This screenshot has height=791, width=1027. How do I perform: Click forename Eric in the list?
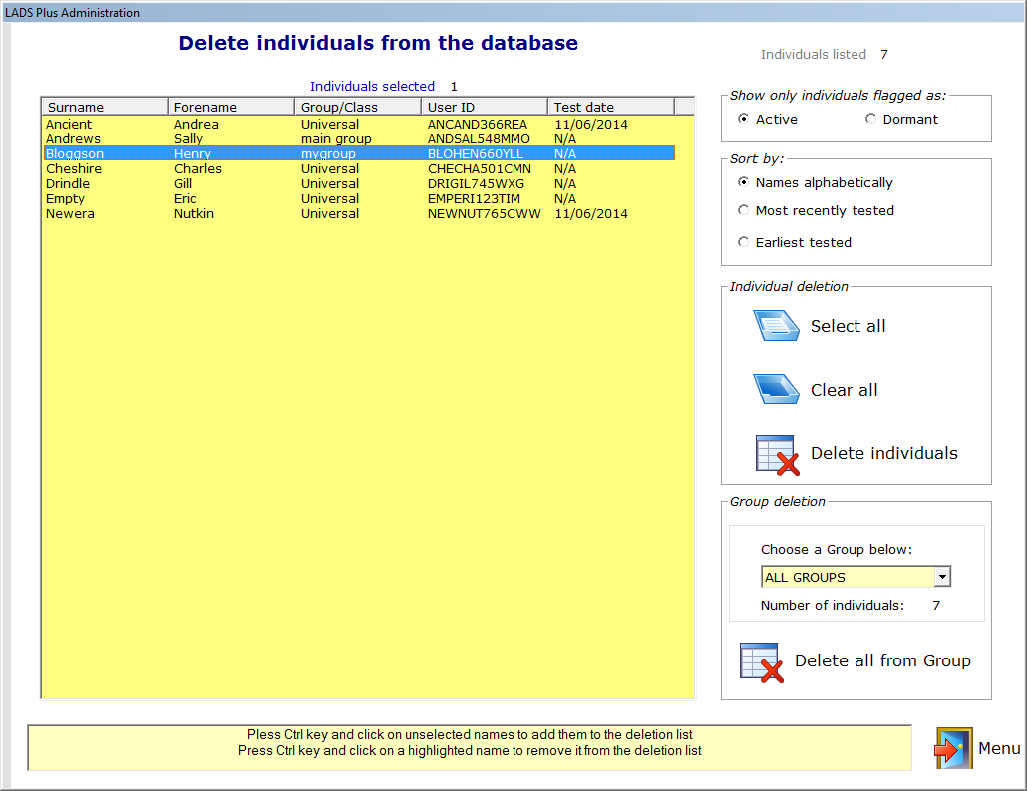coord(185,198)
